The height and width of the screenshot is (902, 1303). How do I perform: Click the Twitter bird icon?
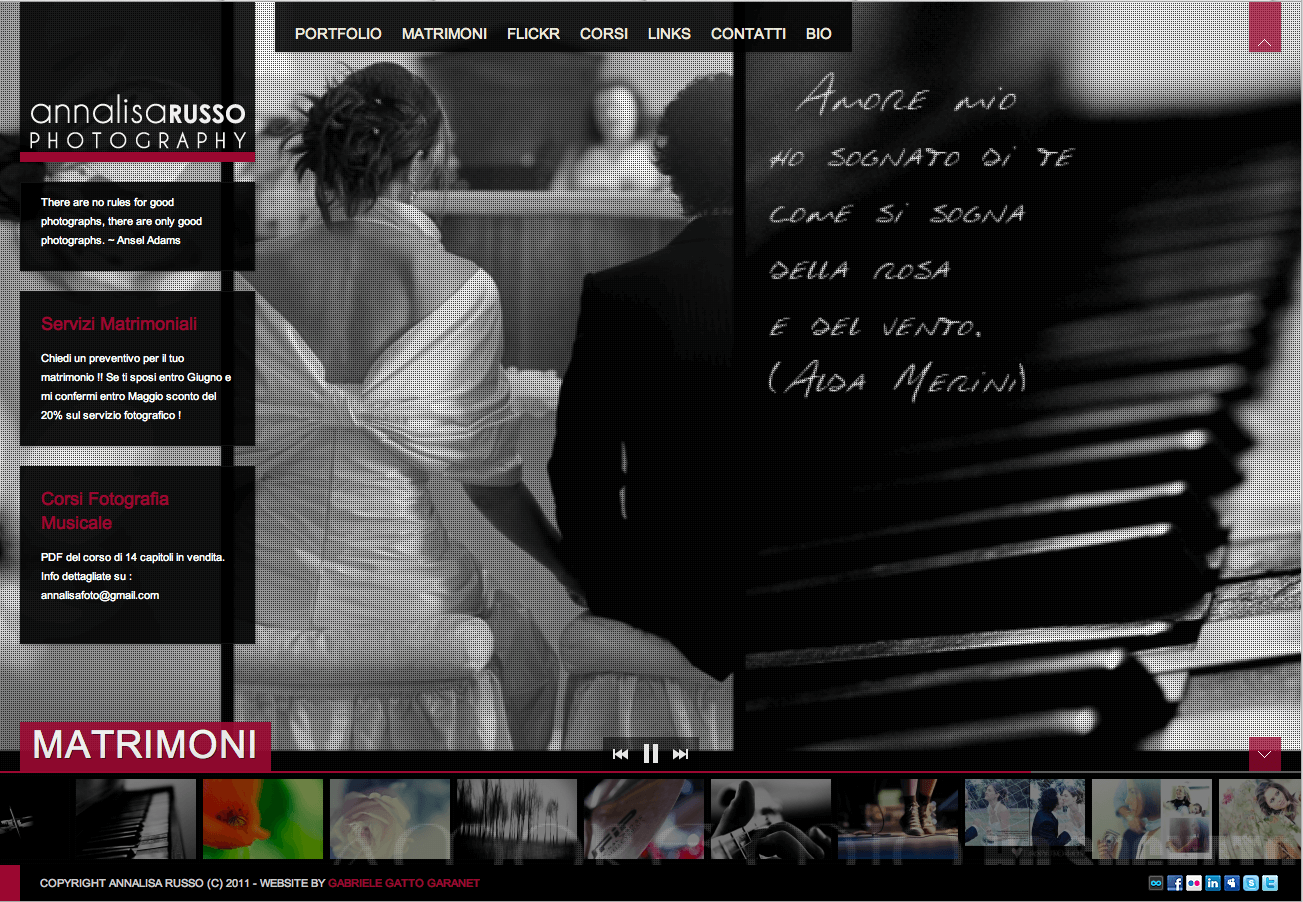coord(1270,883)
